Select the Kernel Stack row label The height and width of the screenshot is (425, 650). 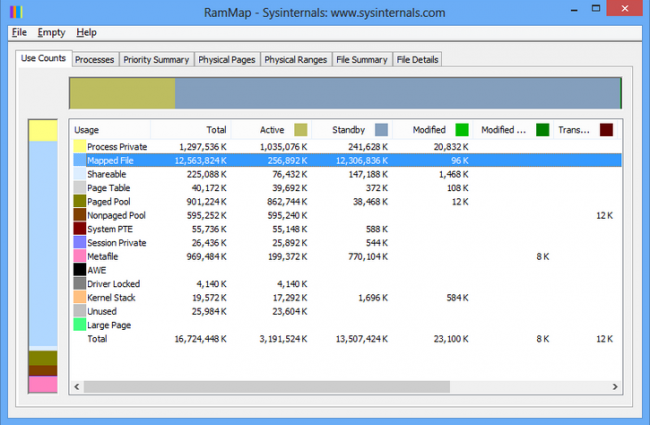(111, 297)
